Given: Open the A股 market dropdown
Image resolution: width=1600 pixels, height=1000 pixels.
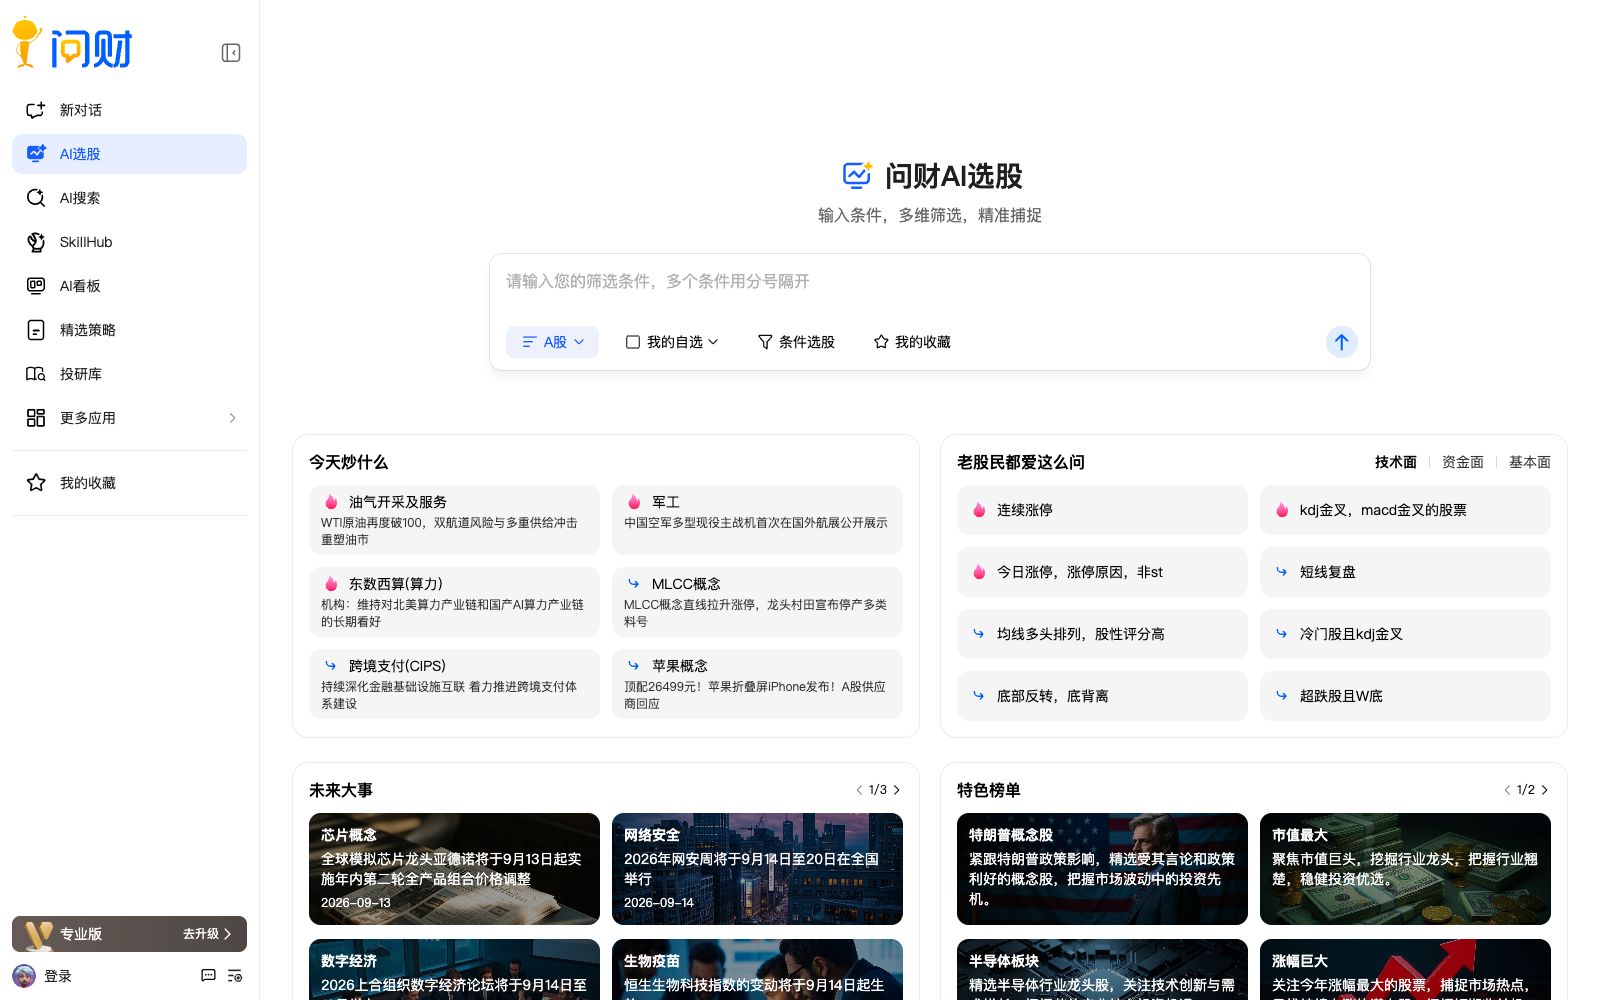Looking at the screenshot, I should pyautogui.click(x=552, y=342).
